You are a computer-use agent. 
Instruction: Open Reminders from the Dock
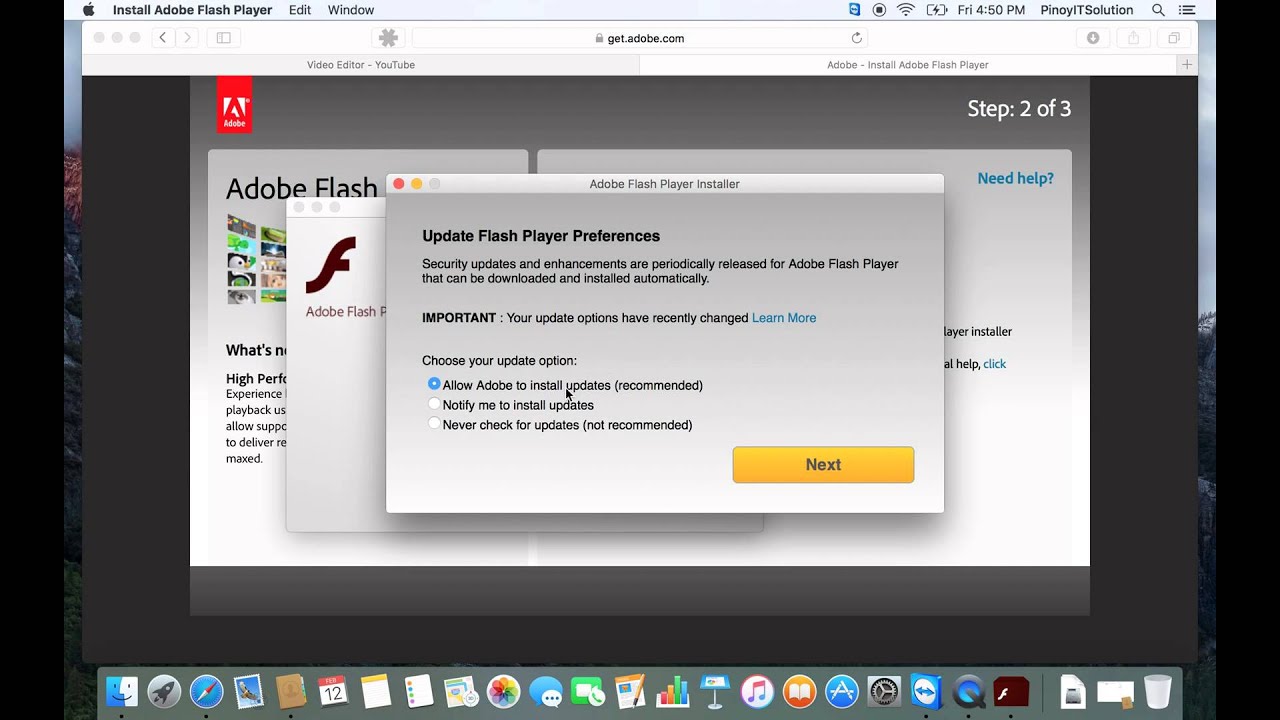pyautogui.click(x=419, y=691)
